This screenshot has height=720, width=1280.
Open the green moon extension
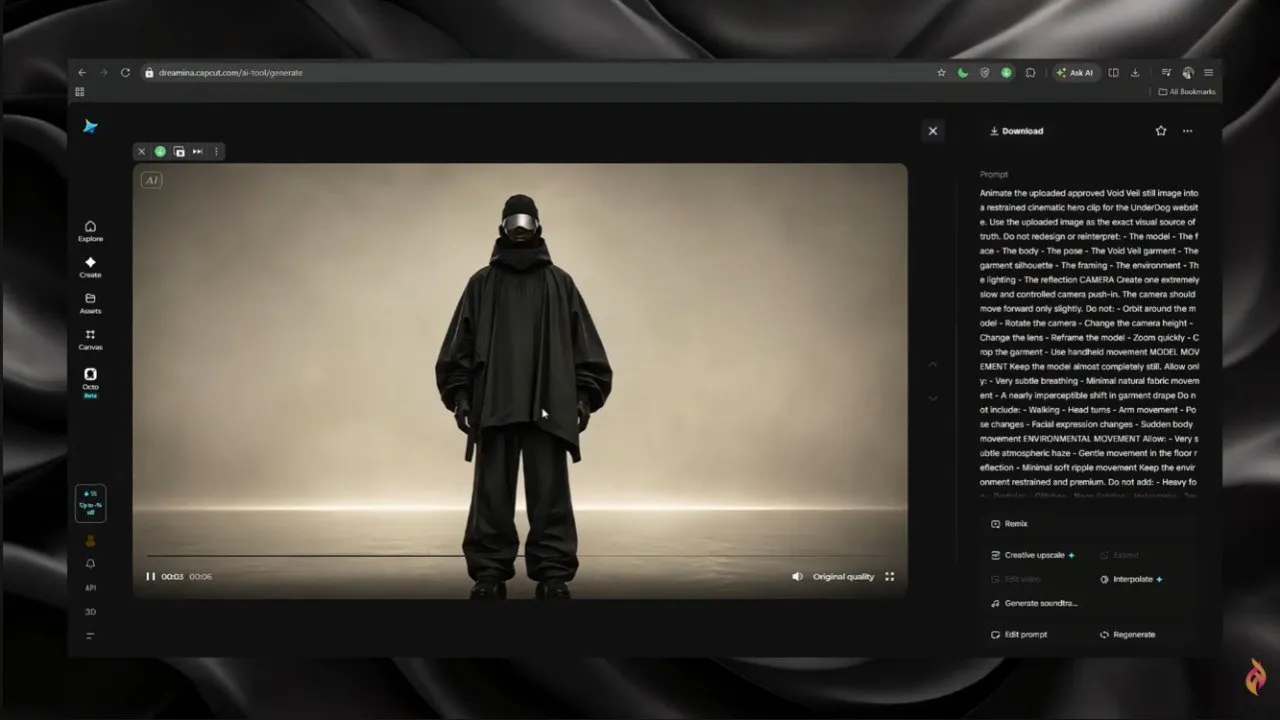(963, 72)
